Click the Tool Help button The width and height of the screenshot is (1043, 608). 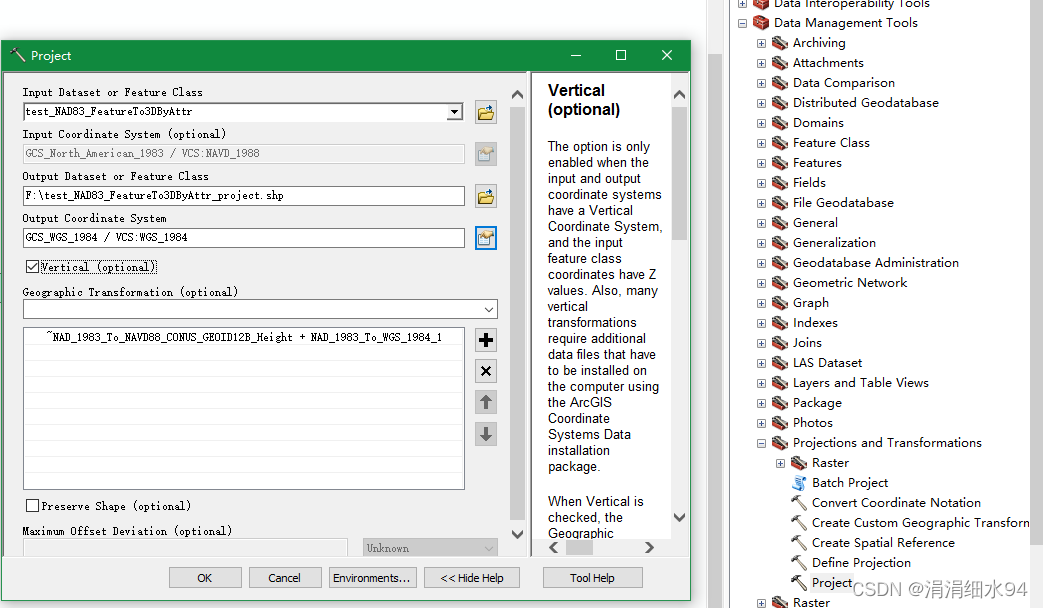[592, 577]
